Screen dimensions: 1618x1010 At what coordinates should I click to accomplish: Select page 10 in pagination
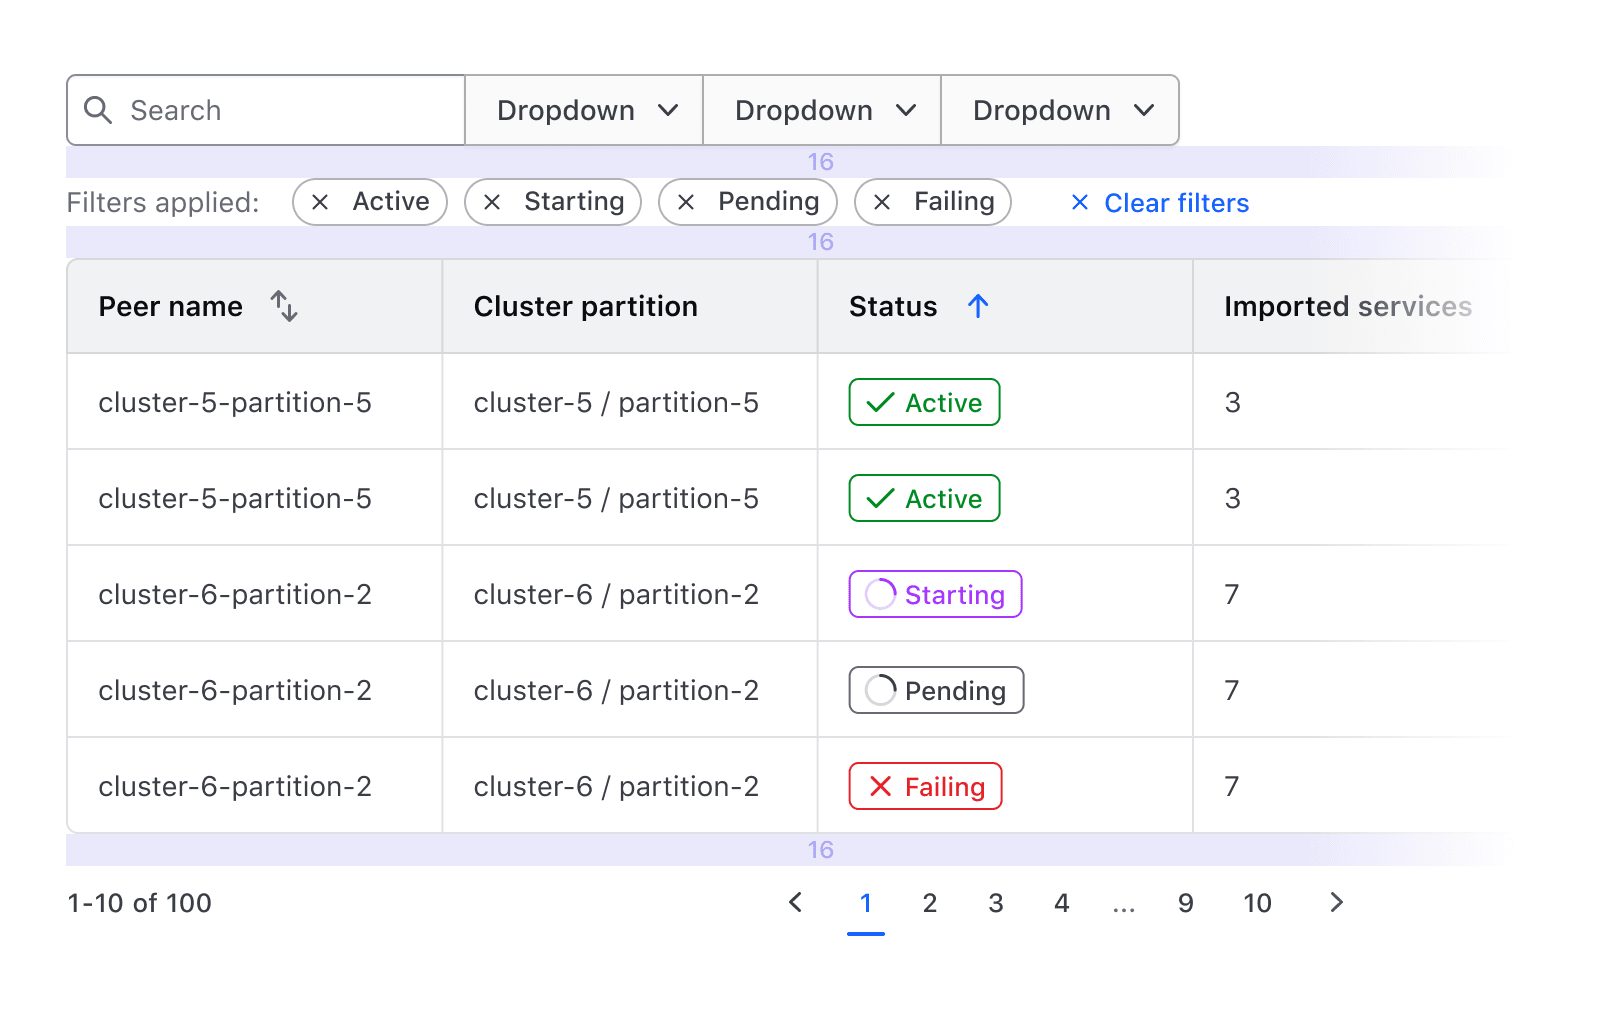(1257, 904)
